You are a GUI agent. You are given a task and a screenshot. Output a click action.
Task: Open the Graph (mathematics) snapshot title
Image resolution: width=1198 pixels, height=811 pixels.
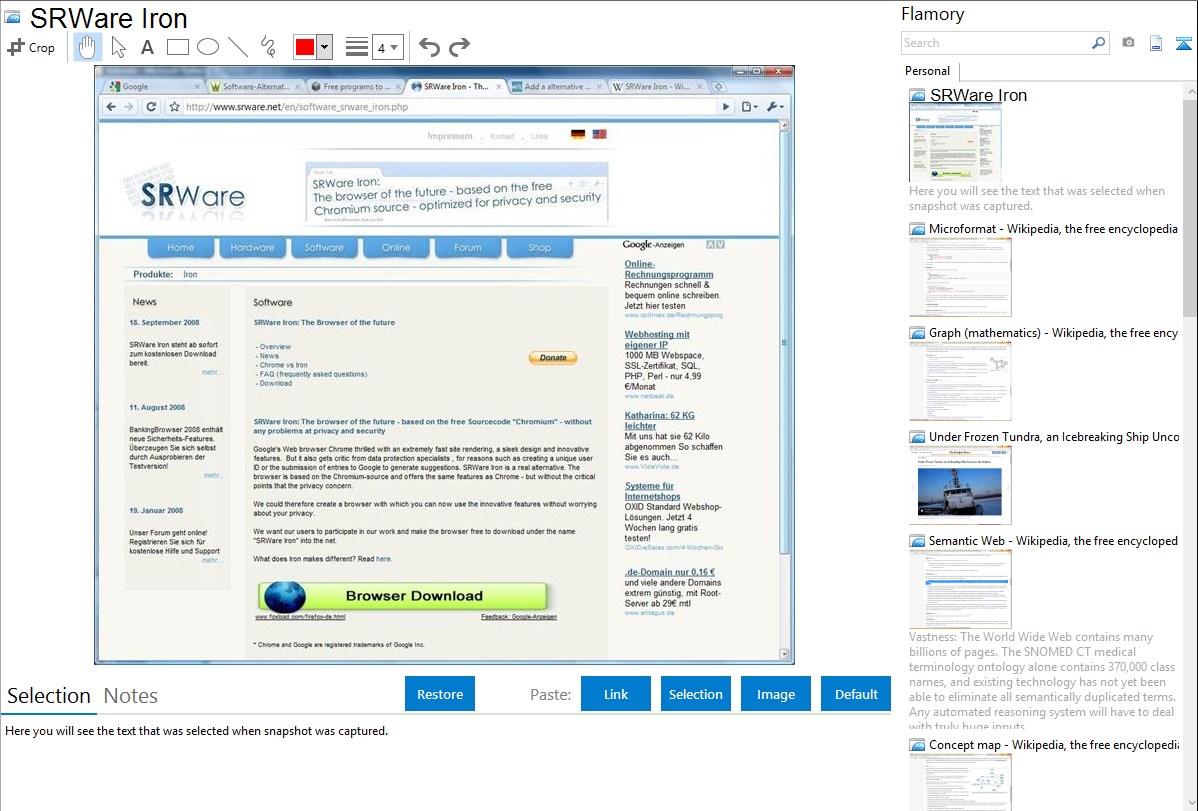(1053, 333)
